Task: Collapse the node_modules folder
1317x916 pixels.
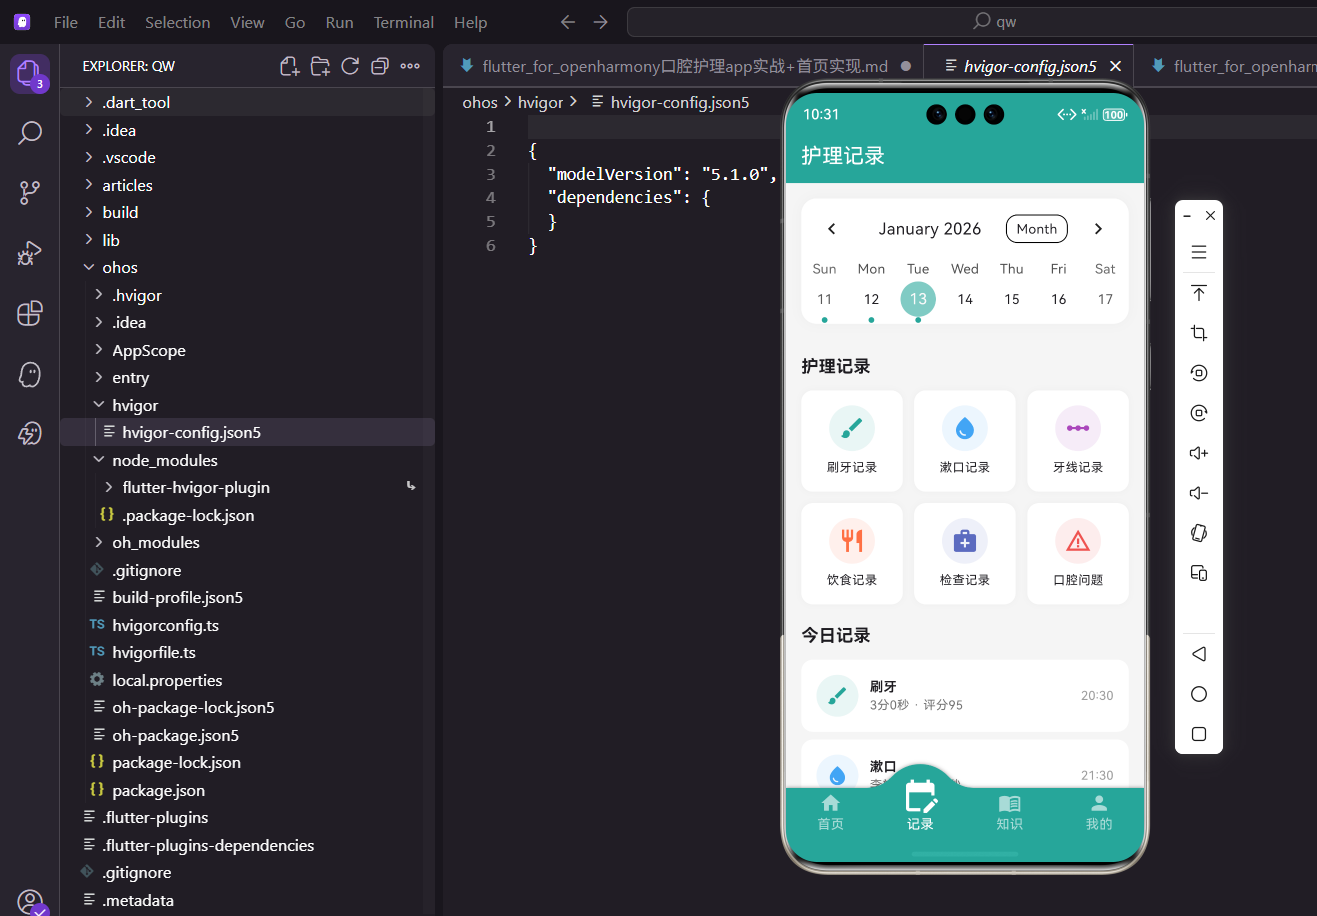Action: [247, 460]
